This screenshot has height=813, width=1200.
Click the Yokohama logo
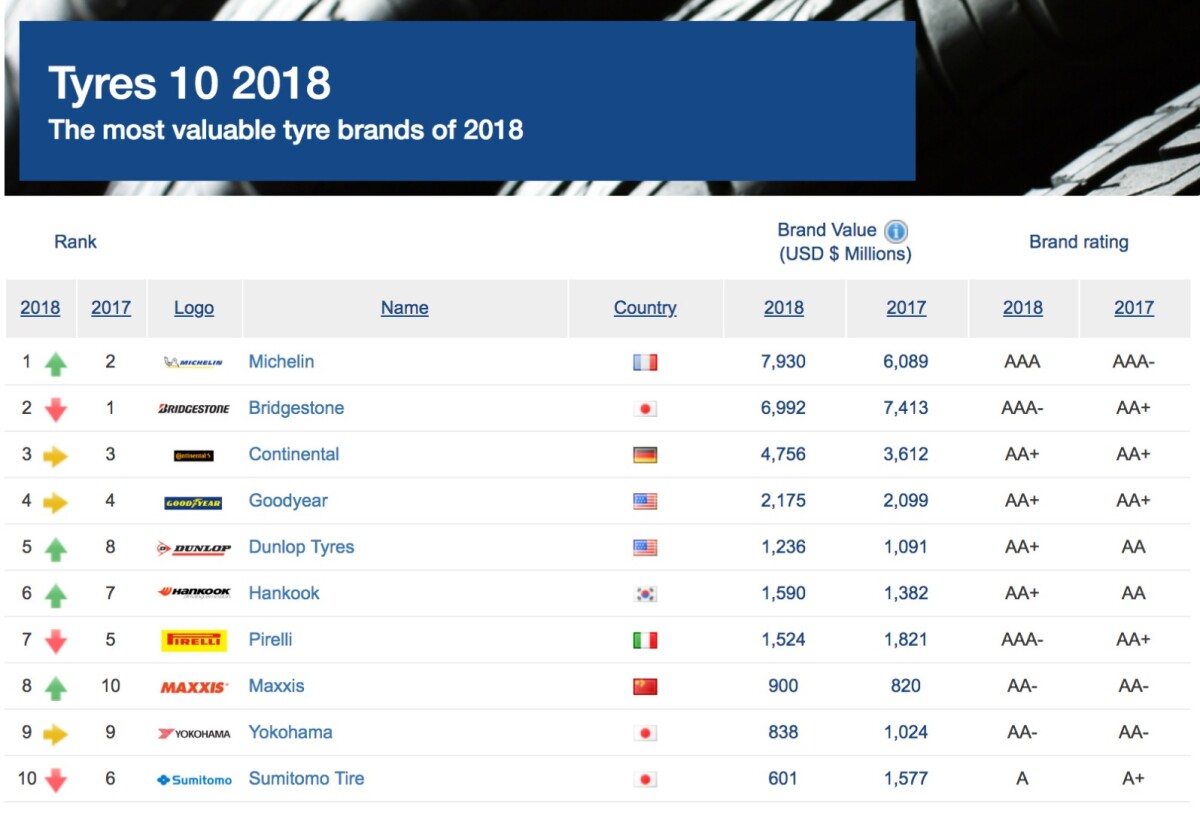click(194, 733)
